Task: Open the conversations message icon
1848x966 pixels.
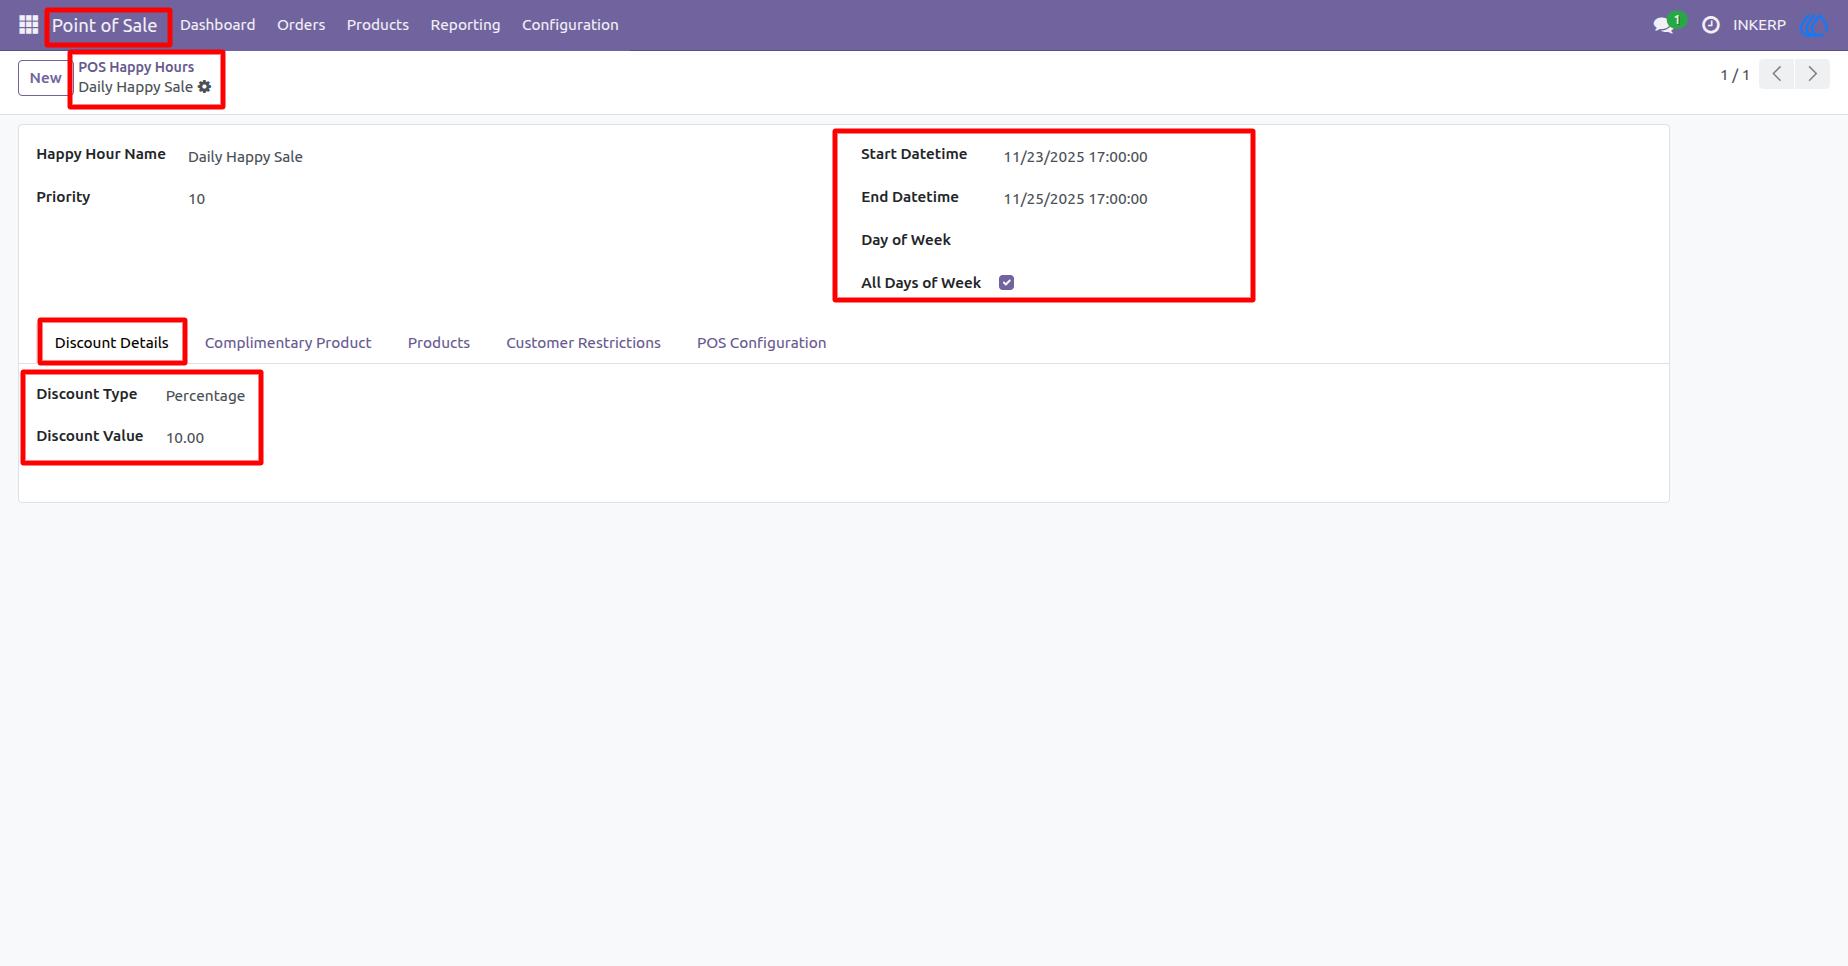Action: coord(1664,25)
